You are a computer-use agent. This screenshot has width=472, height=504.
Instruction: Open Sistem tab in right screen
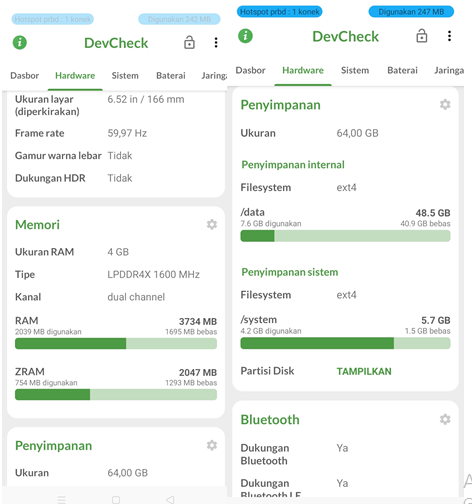[355, 70]
